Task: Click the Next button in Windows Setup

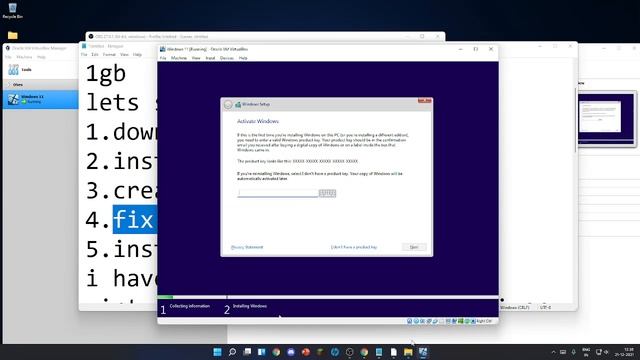Action: tap(413, 247)
